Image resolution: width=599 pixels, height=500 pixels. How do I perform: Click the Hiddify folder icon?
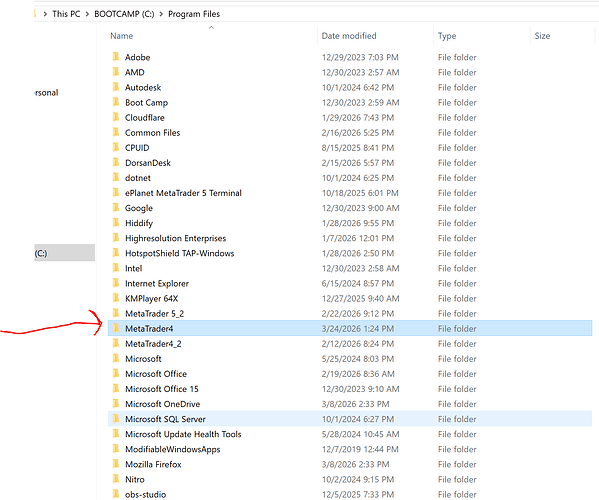point(116,223)
